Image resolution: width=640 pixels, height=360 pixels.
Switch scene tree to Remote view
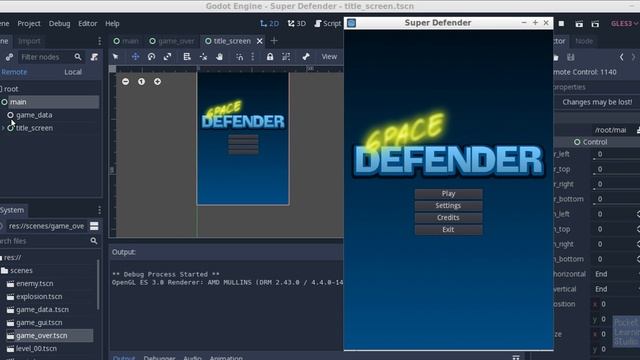(x=14, y=72)
